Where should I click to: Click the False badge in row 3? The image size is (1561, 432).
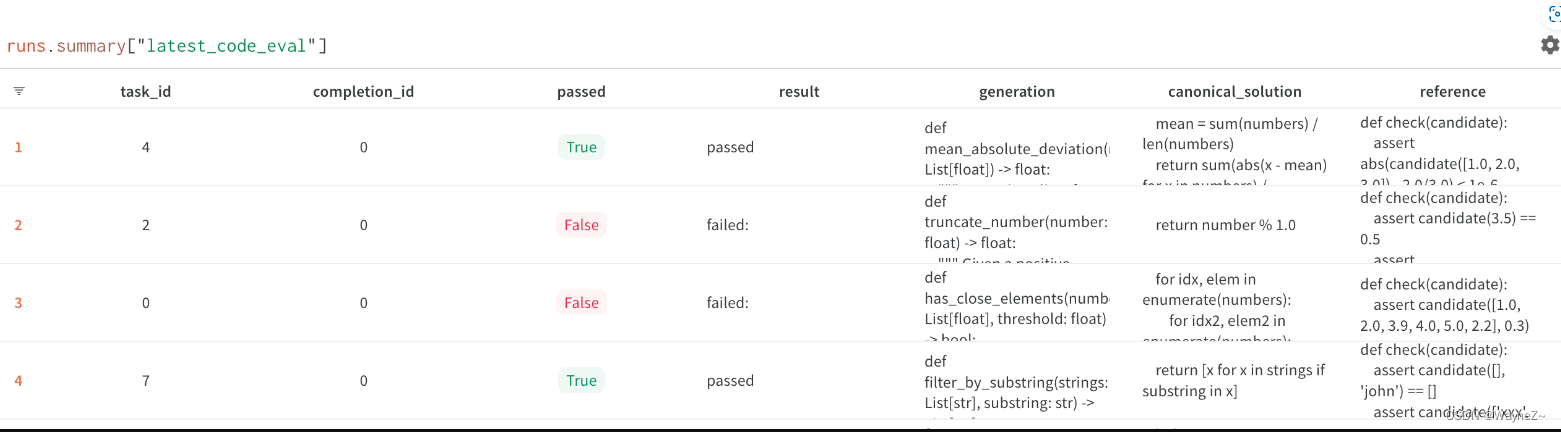(581, 303)
